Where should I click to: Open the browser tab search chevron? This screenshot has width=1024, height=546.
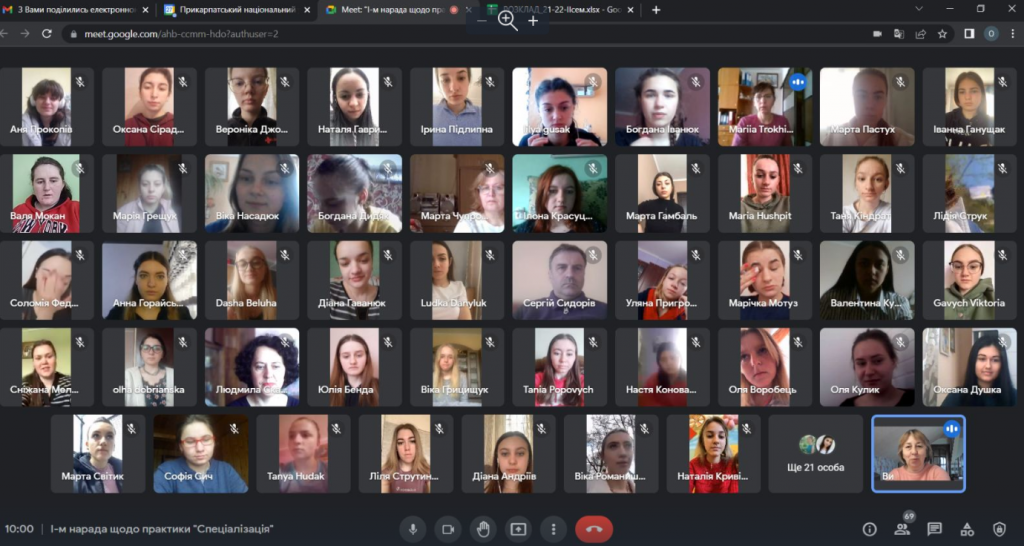[x=919, y=9]
